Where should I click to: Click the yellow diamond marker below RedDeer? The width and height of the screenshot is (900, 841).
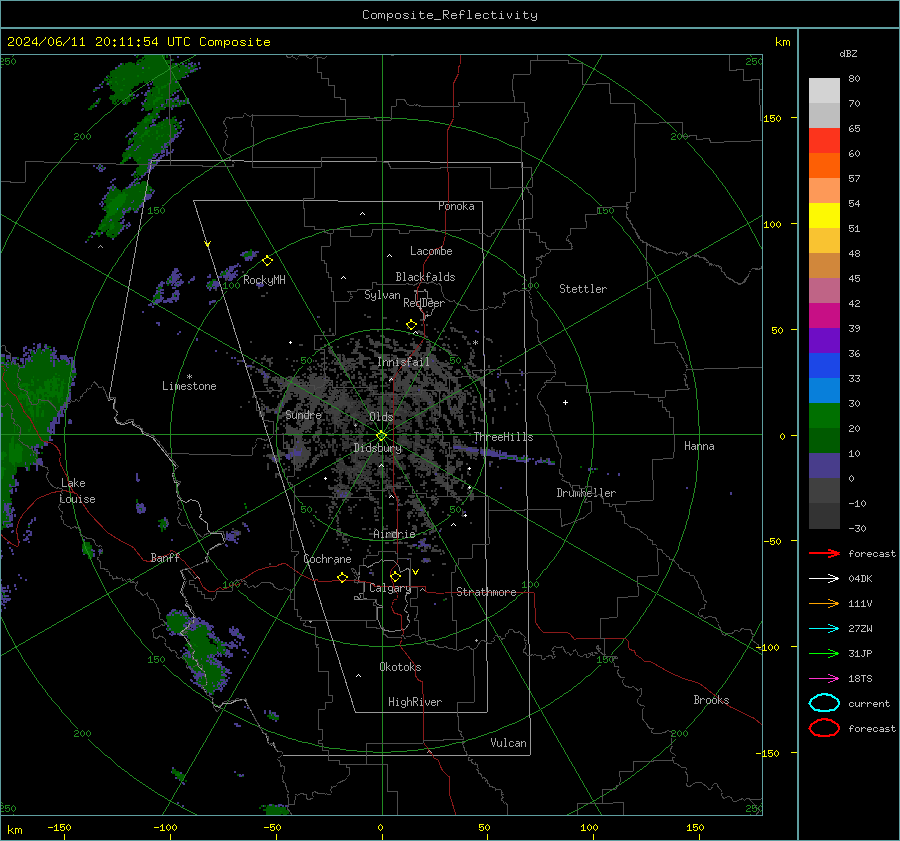click(x=412, y=325)
